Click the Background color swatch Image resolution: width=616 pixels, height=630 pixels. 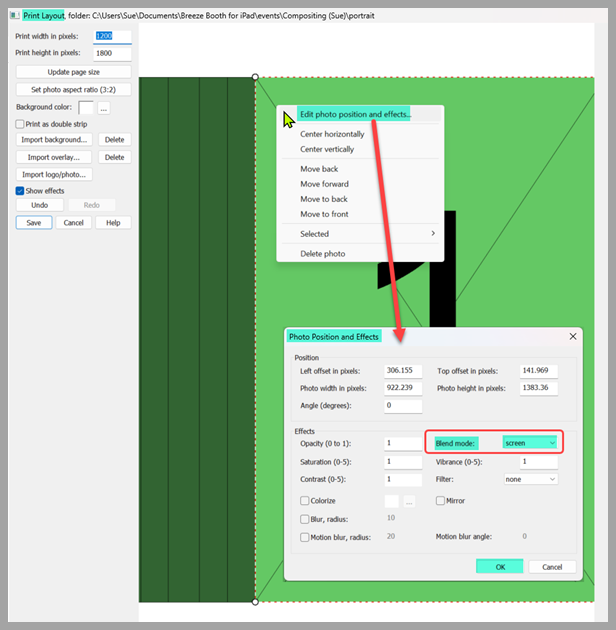[x=86, y=108]
